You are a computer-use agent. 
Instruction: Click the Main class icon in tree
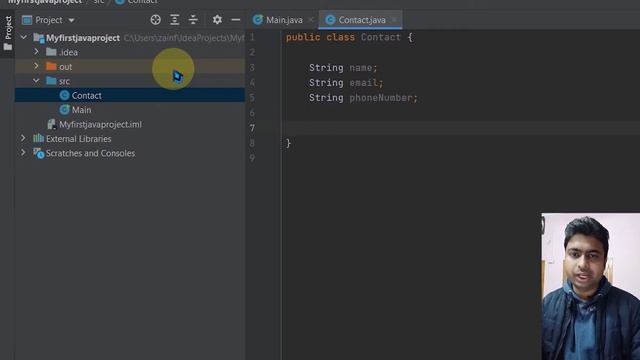[64, 109]
